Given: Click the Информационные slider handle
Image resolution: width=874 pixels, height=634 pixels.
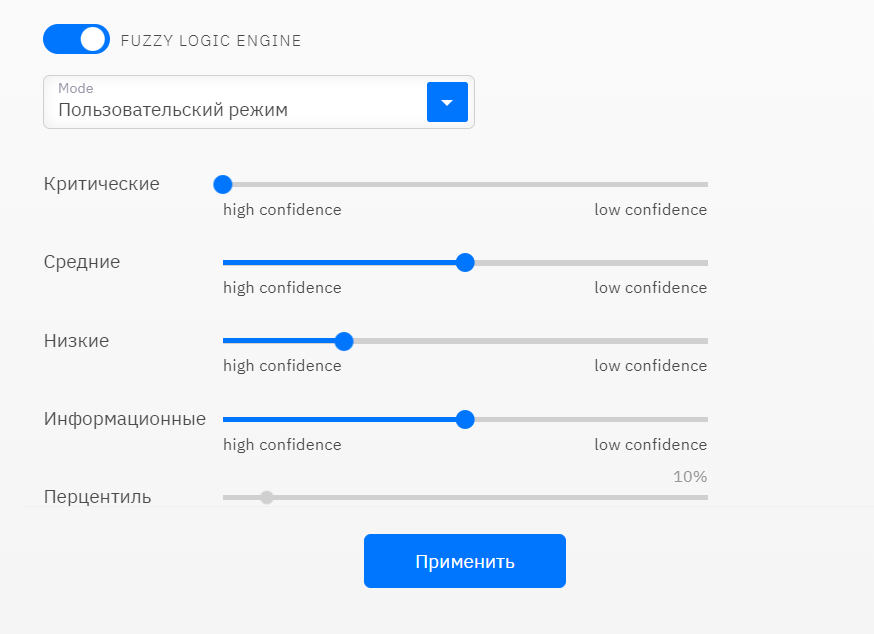Looking at the screenshot, I should click(x=464, y=419).
